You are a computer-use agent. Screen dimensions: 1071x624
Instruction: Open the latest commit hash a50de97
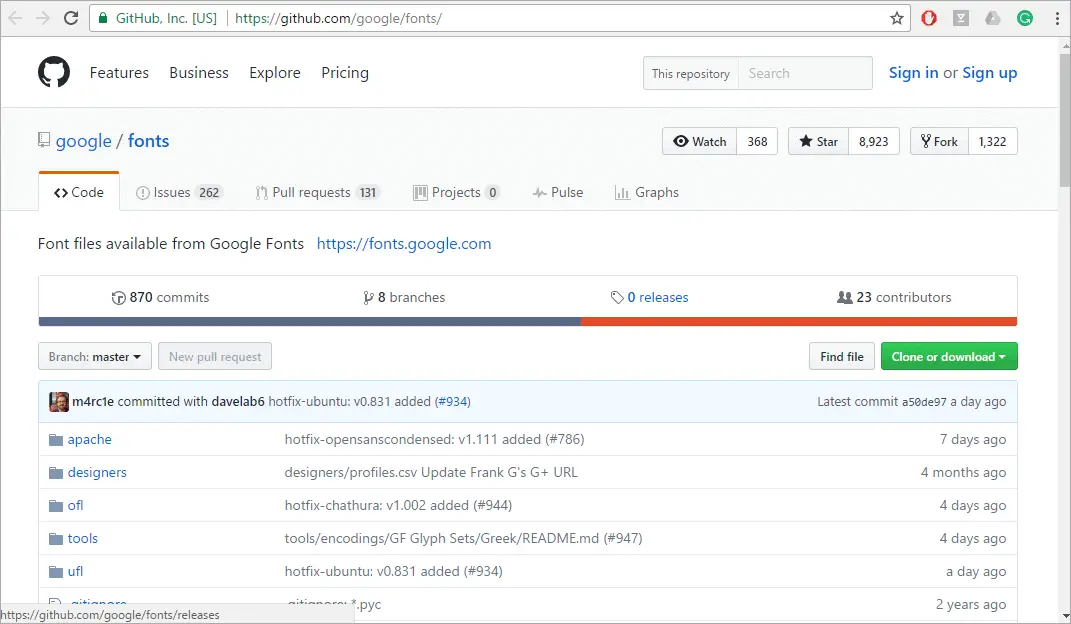924,402
